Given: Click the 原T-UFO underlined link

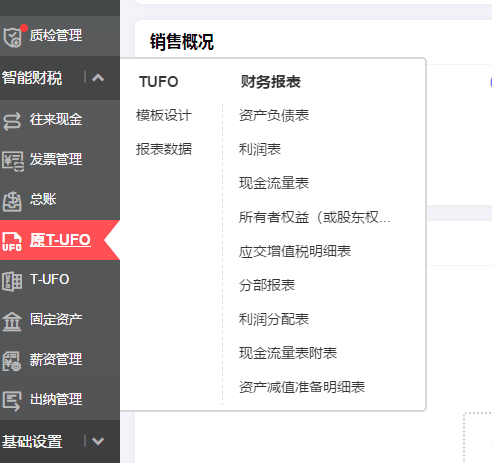Looking at the screenshot, I should click(60, 240).
